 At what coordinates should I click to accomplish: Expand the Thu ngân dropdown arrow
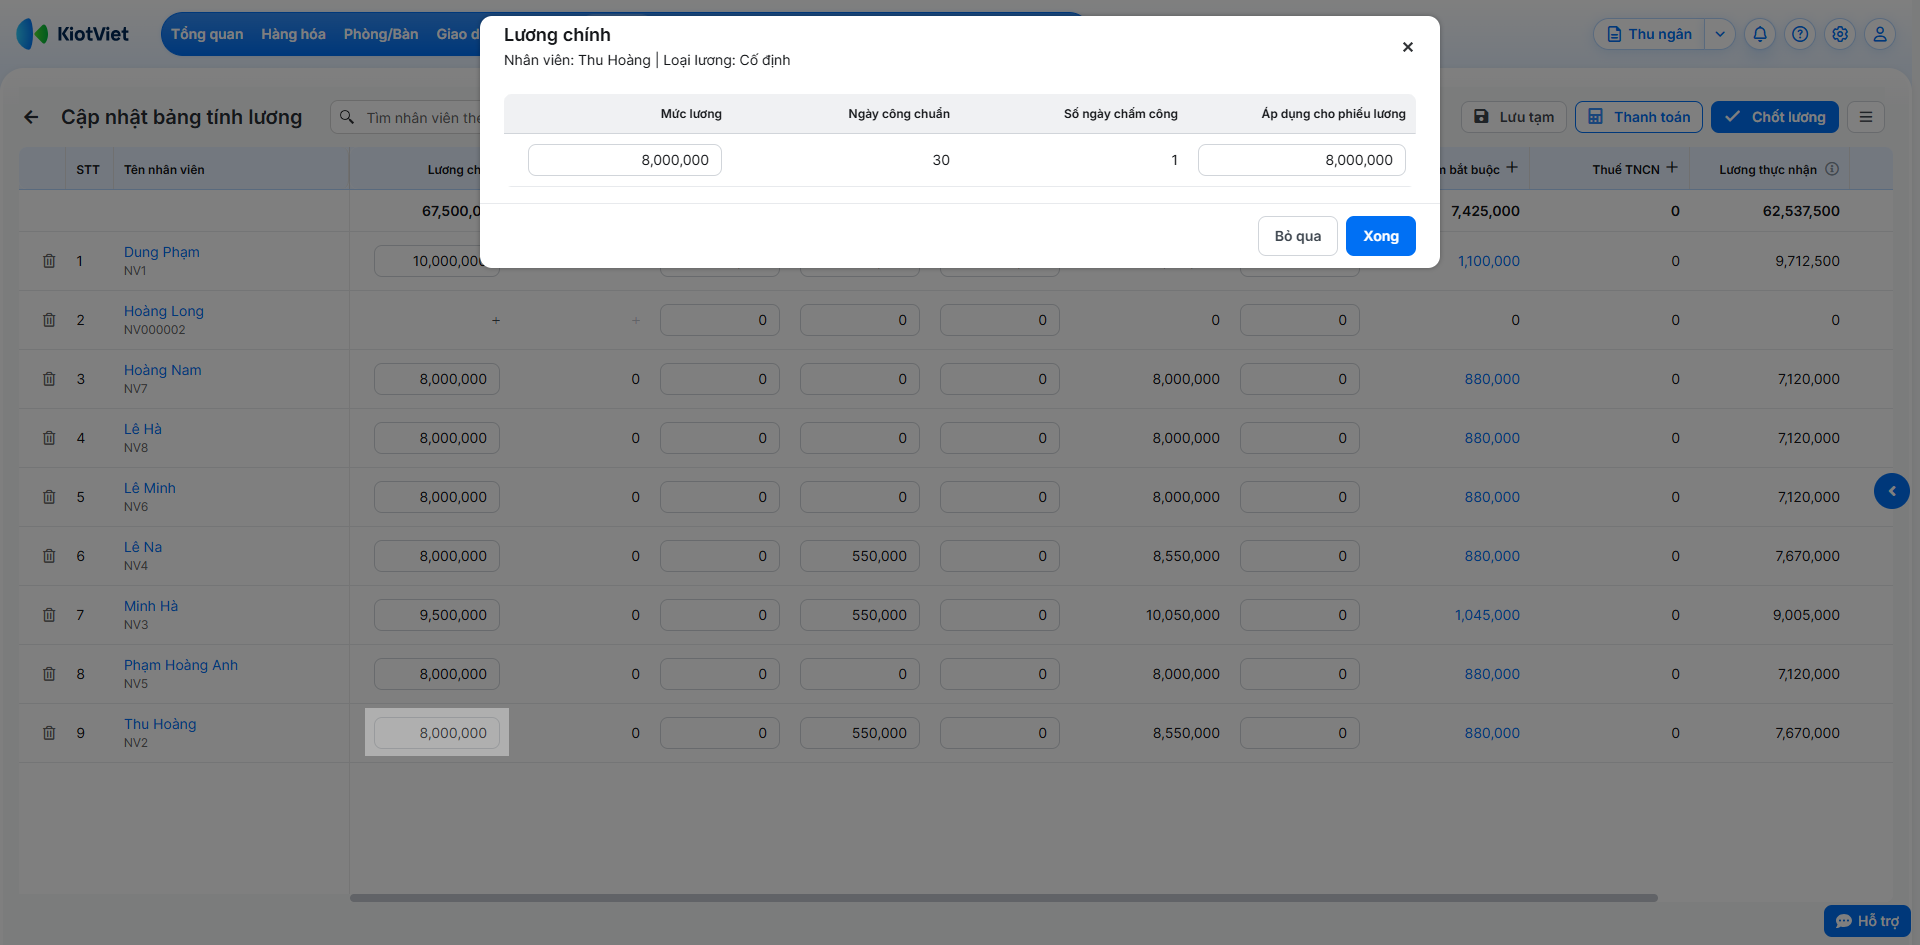click(x=1720, y=34)
